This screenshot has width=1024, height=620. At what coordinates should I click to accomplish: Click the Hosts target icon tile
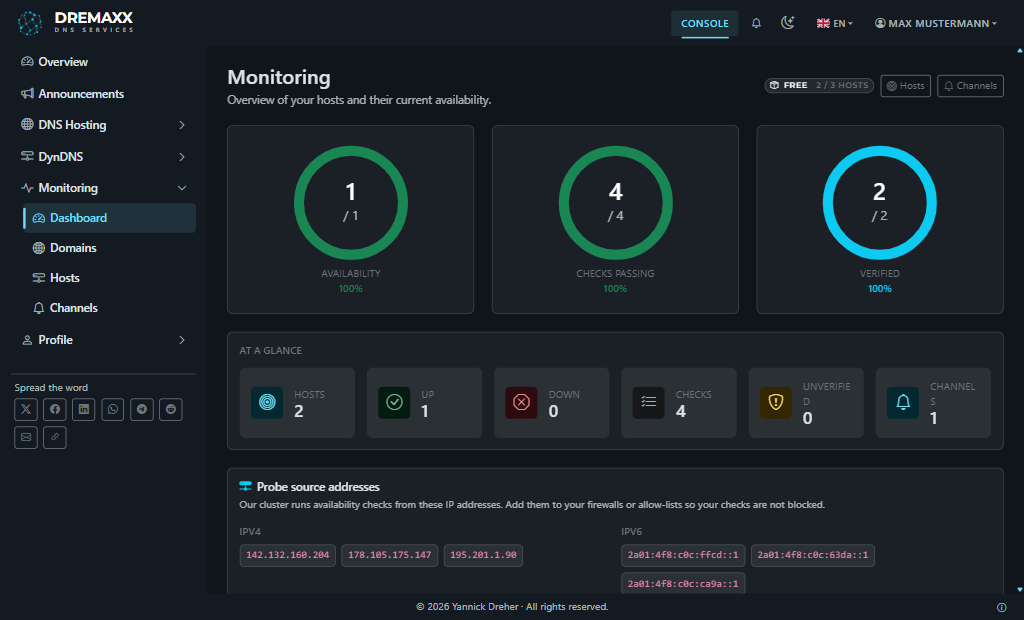pos(267,402)
